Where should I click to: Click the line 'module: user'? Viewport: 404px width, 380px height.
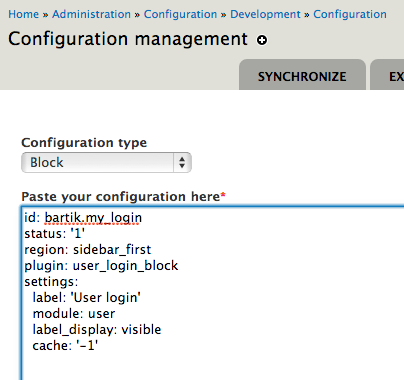click(x=74, y=314)
